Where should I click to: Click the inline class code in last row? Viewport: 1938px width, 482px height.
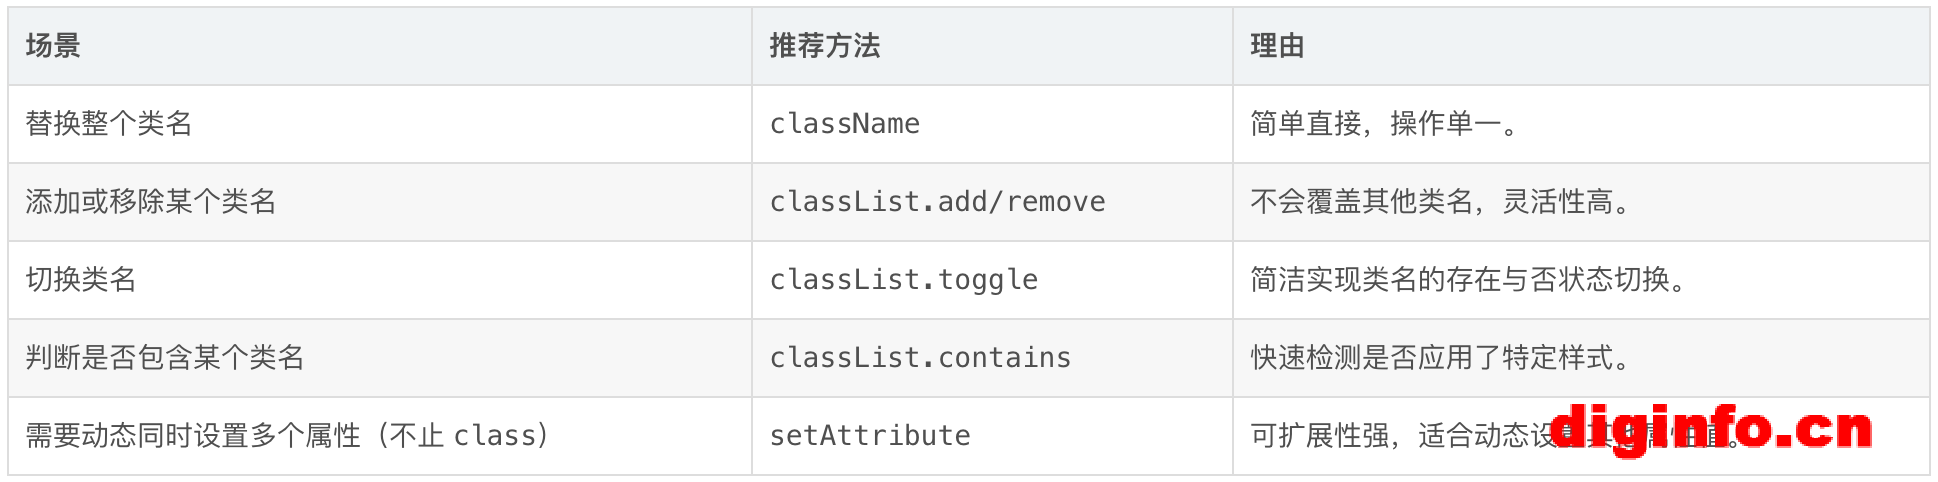pos(495,436)
